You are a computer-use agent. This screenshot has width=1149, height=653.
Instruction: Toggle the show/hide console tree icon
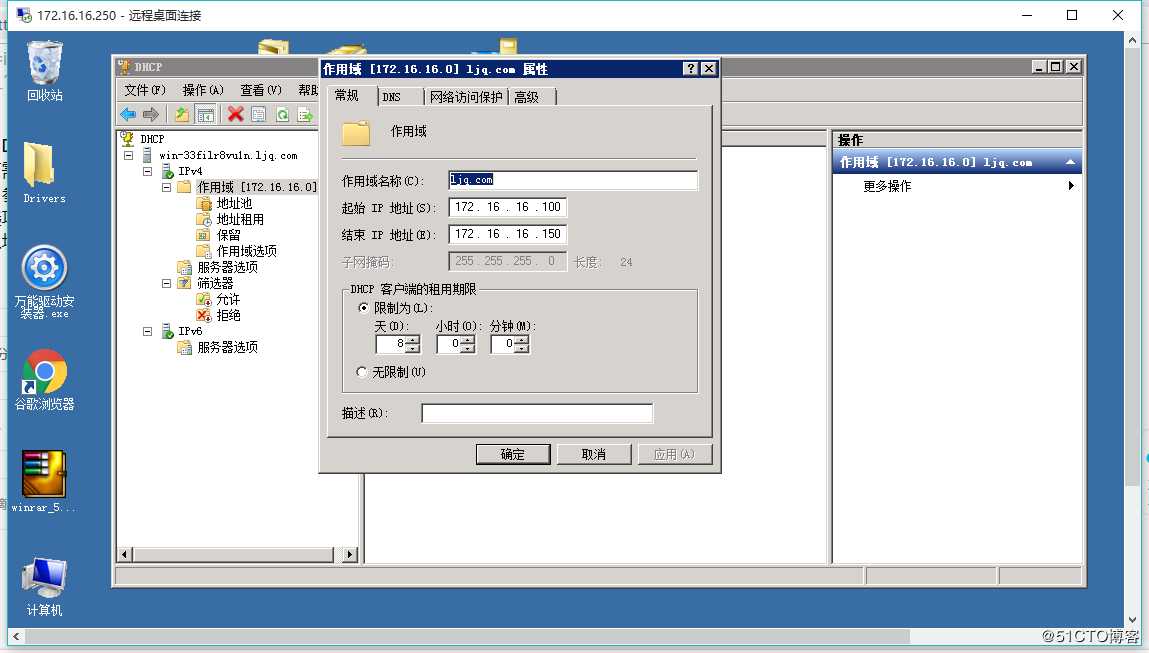[206, 114]
